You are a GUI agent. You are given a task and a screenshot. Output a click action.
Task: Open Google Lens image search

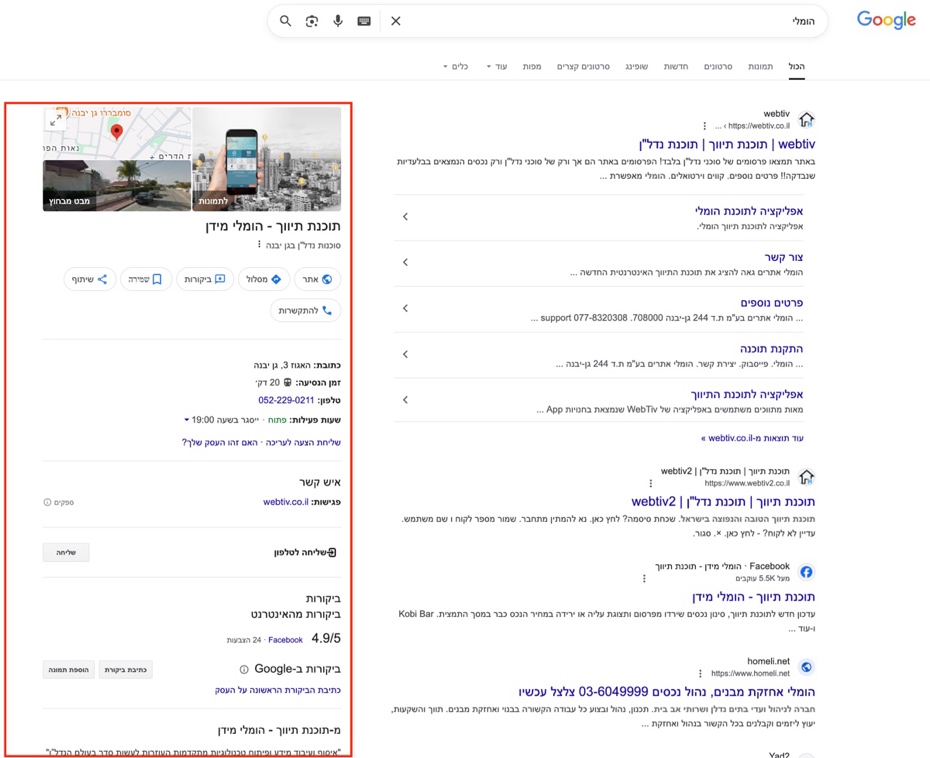312,21
